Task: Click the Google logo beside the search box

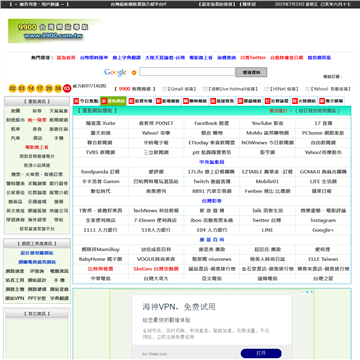Action: (115, 72)
